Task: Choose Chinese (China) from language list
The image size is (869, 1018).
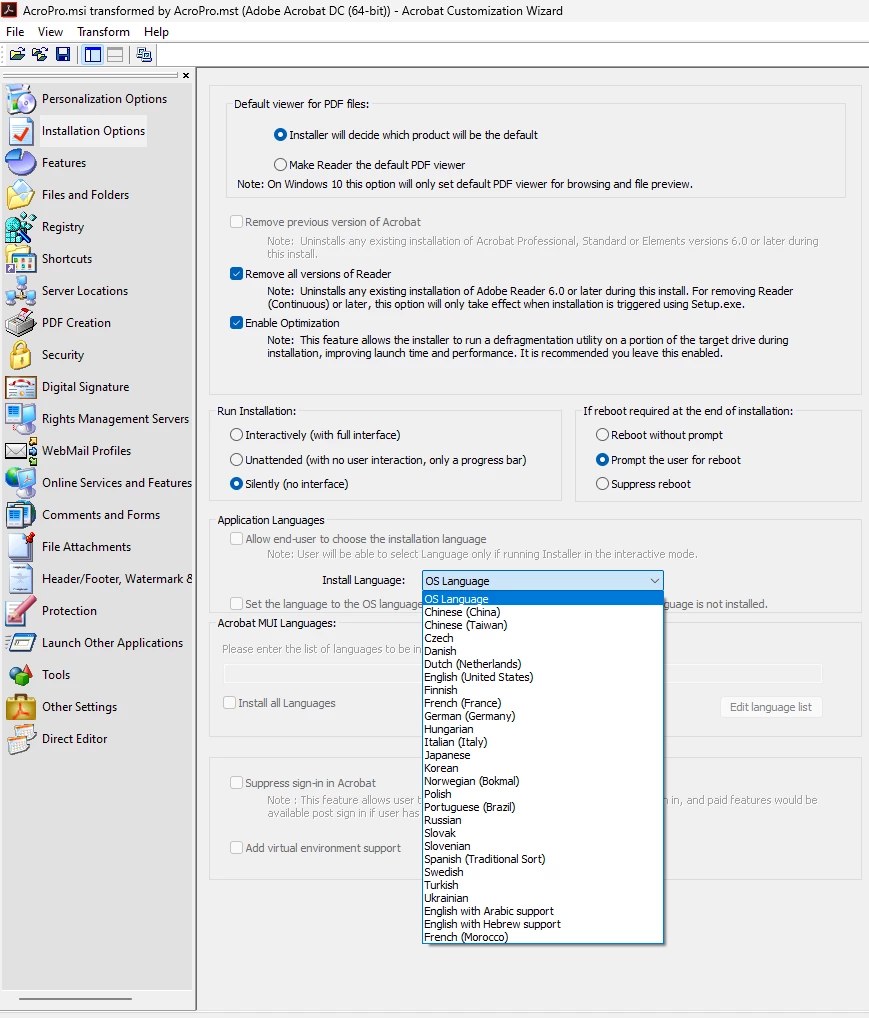Action: (543, 612)
